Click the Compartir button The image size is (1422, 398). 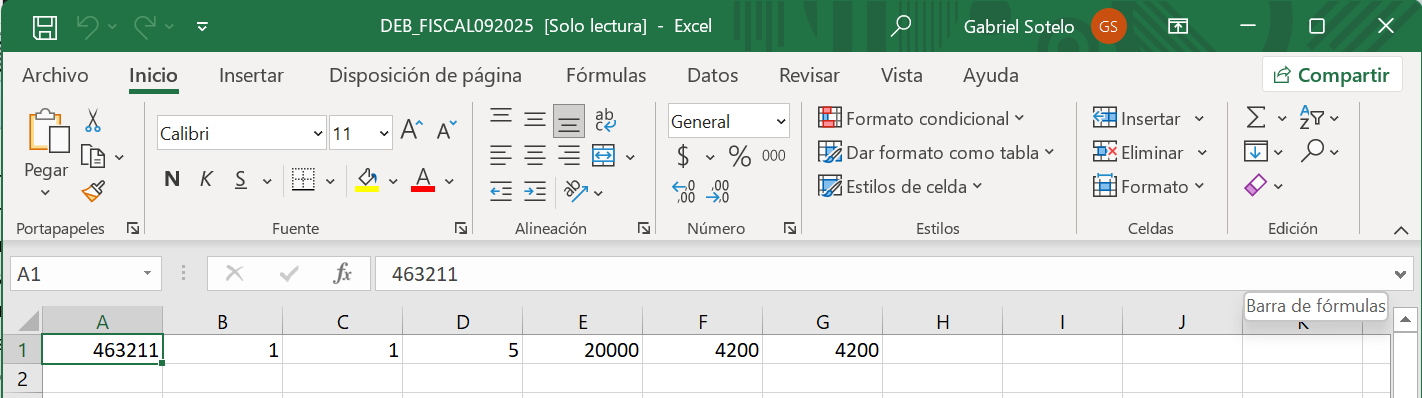tap(1332, 75)
